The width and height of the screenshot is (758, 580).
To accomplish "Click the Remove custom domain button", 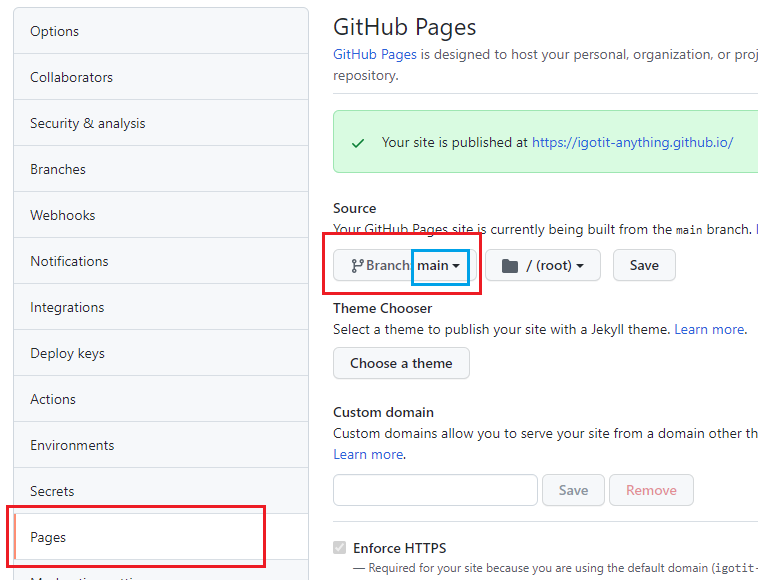I will pos(651,490).
